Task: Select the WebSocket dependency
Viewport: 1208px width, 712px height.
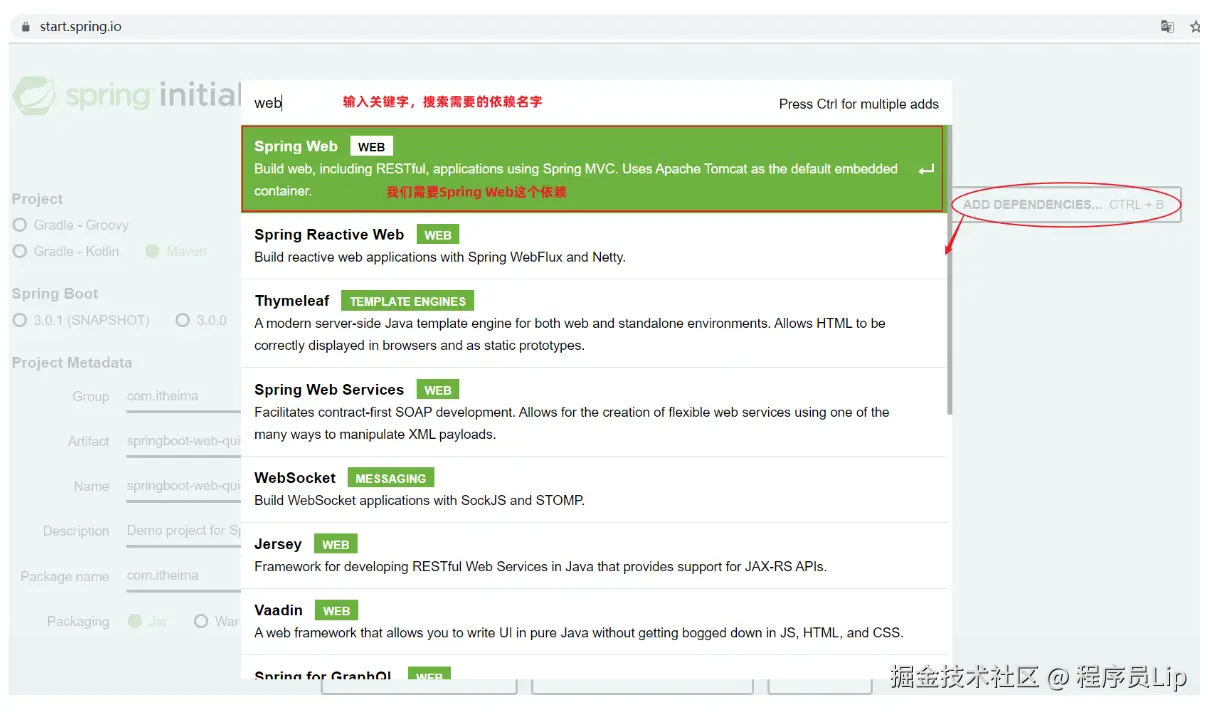Action: (x=594, y=489)
